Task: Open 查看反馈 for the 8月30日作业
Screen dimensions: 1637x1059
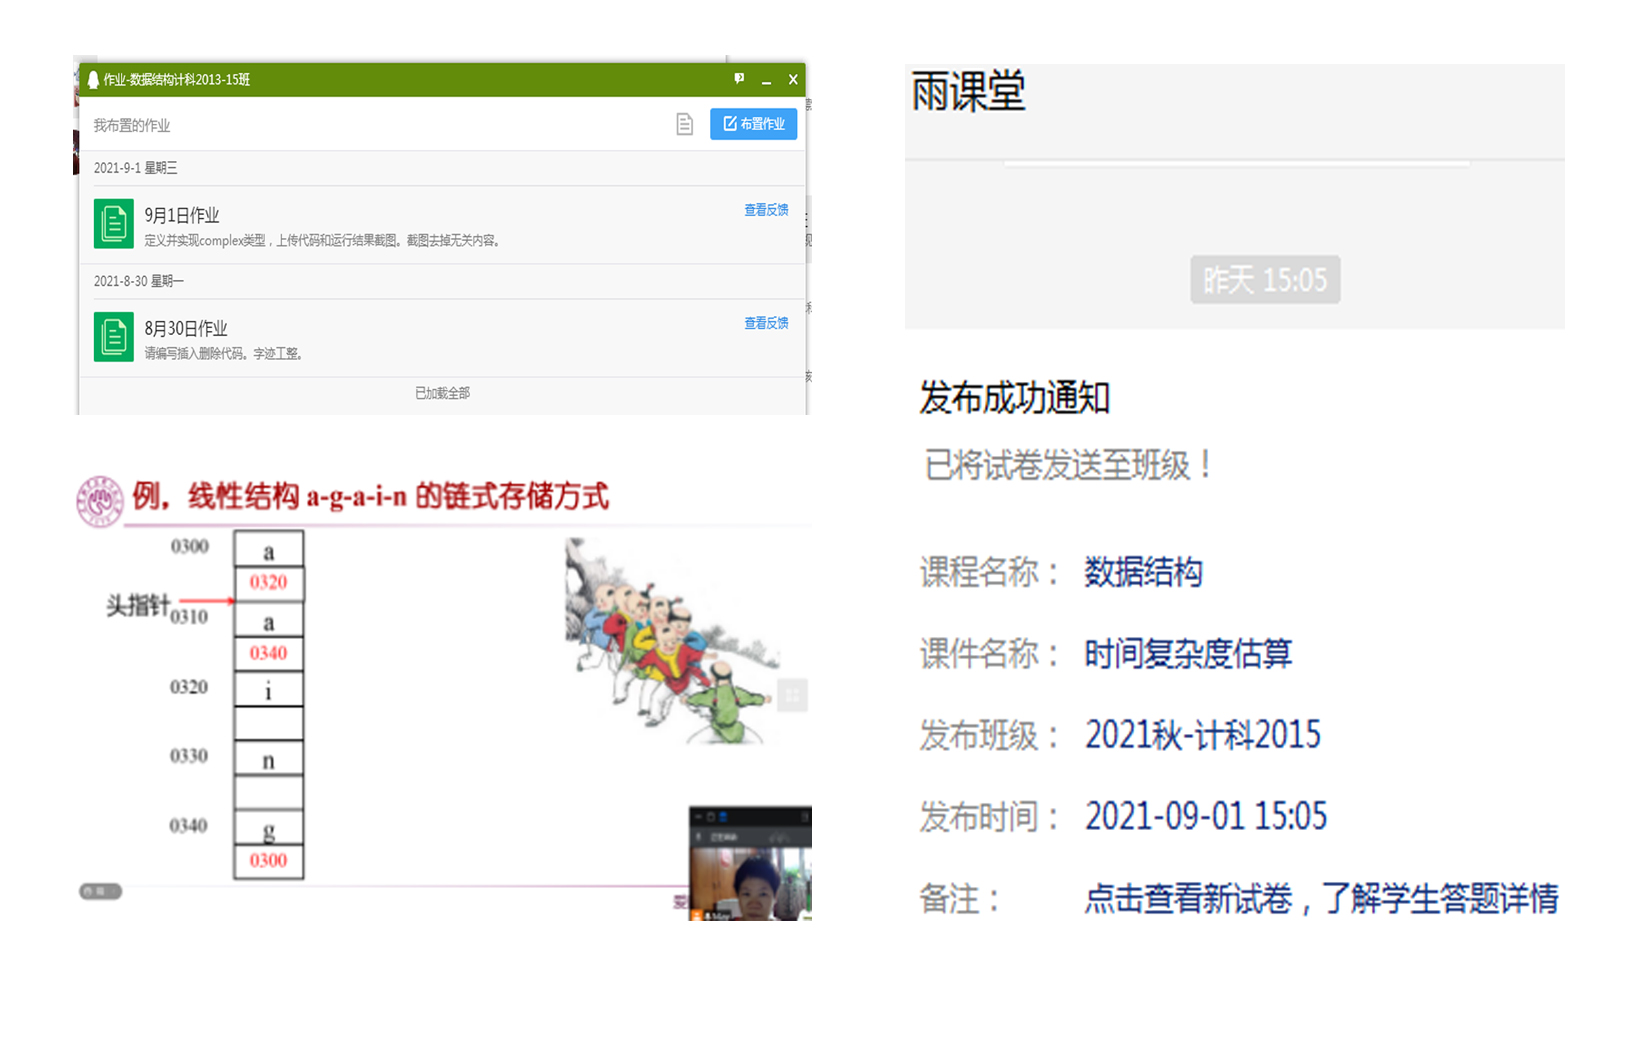Action: pyautogui.click(x=766, y=323)
